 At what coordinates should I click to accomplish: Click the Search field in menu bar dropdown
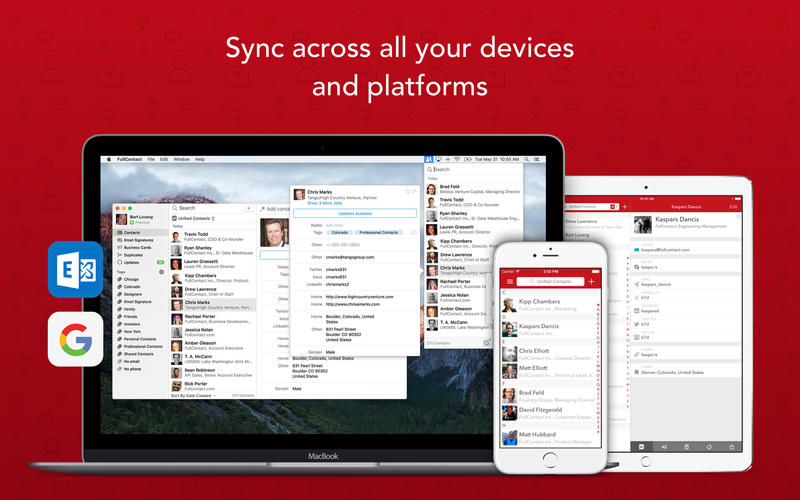(472, 169)
